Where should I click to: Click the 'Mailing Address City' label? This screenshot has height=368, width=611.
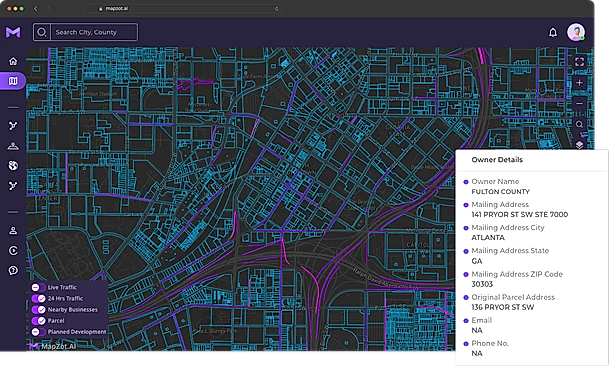pyautogui.click(x=508, y=227)
